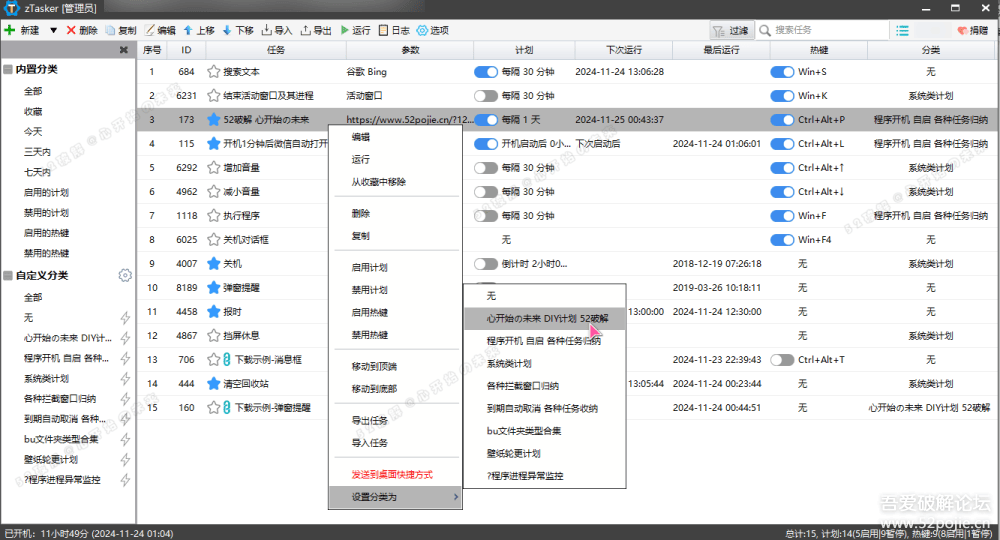Toggle favorite star for 挡屏休息 task
1000x540 pixels.
pos(214,335)
